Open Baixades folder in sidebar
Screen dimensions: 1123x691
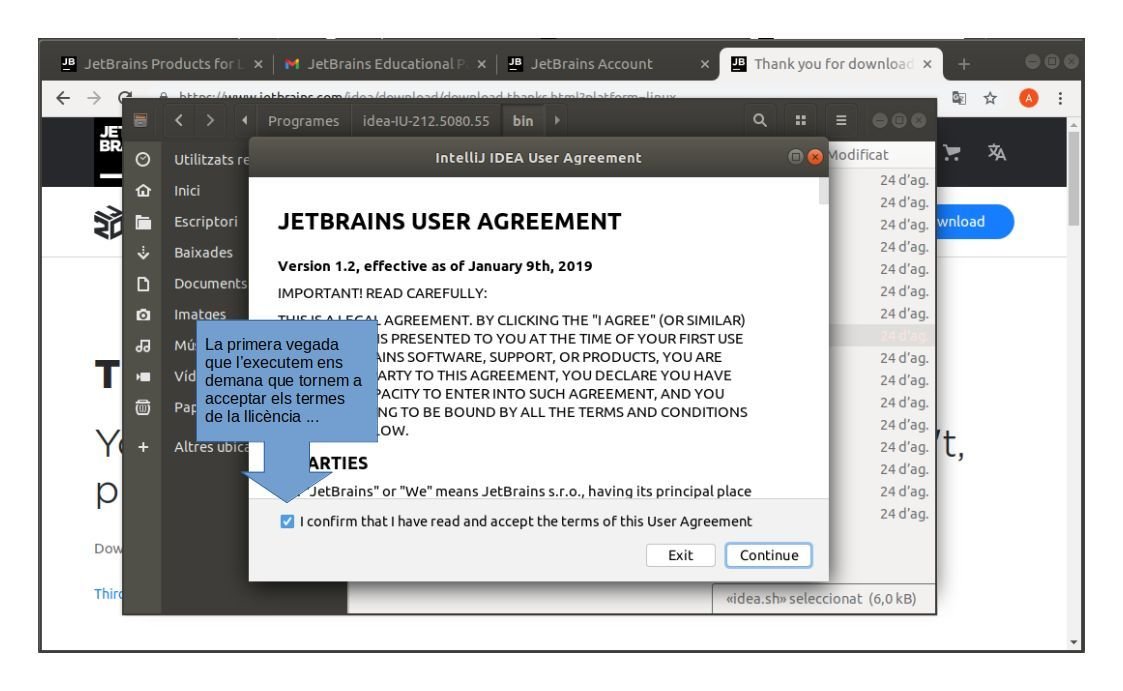pyautogui.click(x=203, y=252)
